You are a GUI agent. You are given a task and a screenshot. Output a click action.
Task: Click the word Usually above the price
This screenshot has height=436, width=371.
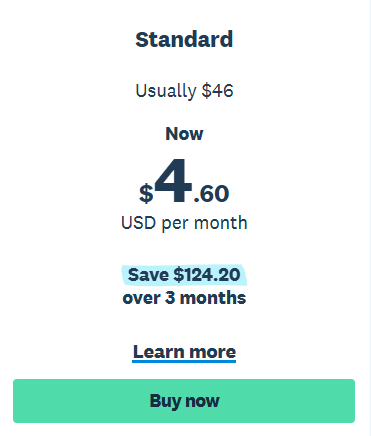tap(166, 91)
